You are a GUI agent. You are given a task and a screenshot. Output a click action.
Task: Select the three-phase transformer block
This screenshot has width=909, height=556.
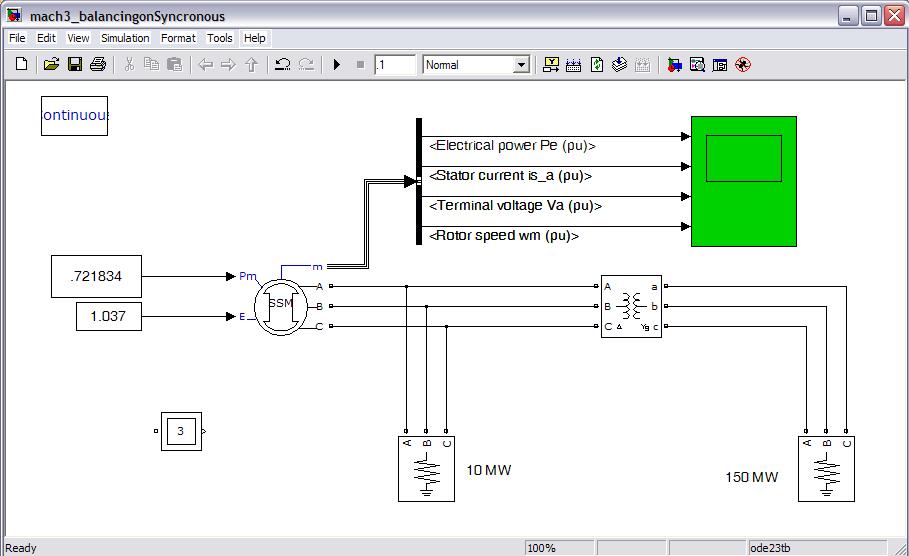(x=631, y=306)
